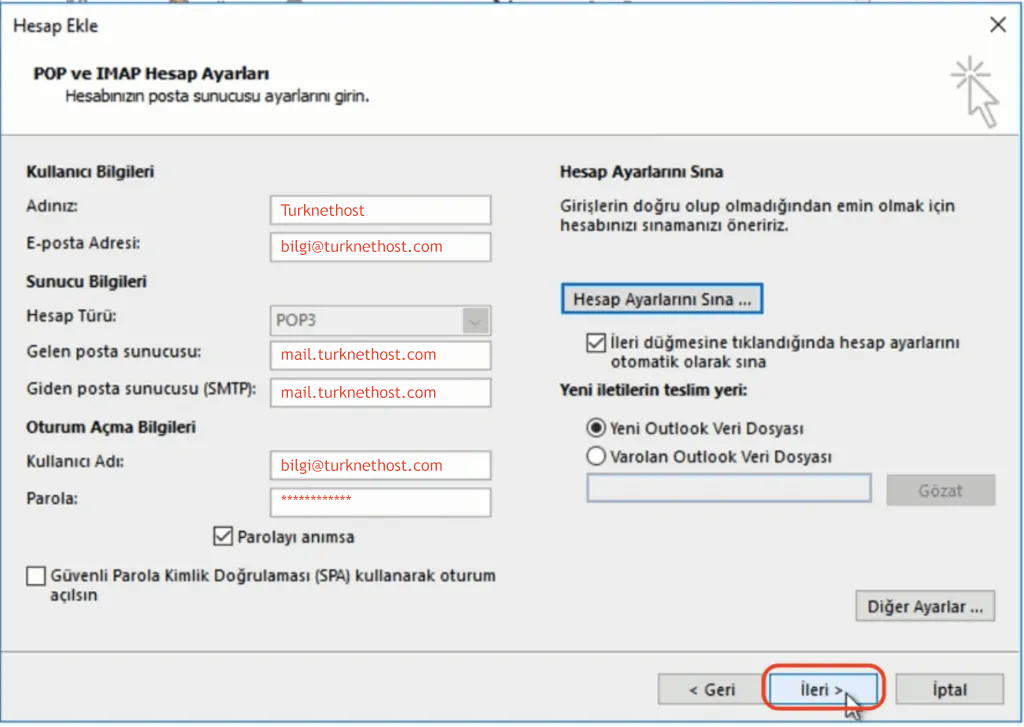The width and height of the screenshot is (1024, 727).
Task: Enable Güvenli Parola Kimlik Doğrulaması (SPA) checkbox
Action: [x=36, y=575]
